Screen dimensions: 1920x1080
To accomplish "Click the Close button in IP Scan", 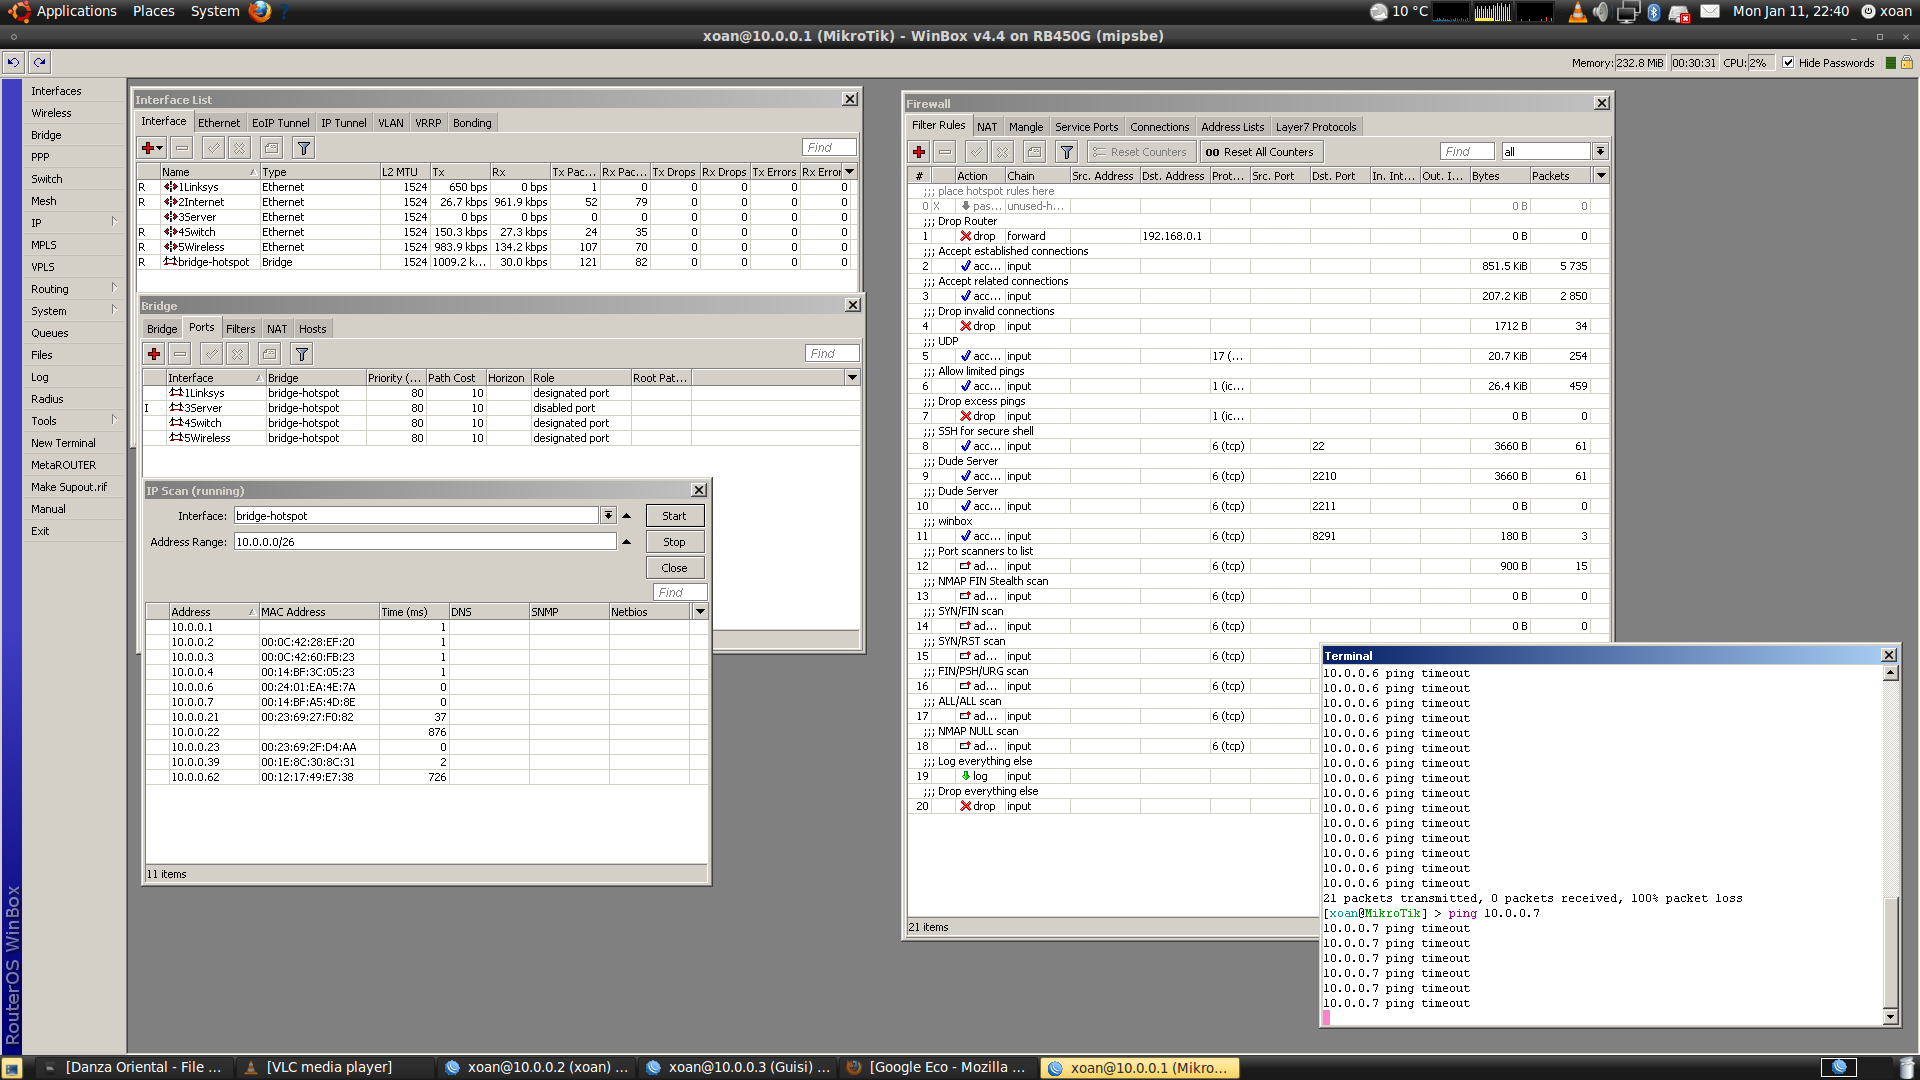I will point(675,568).
